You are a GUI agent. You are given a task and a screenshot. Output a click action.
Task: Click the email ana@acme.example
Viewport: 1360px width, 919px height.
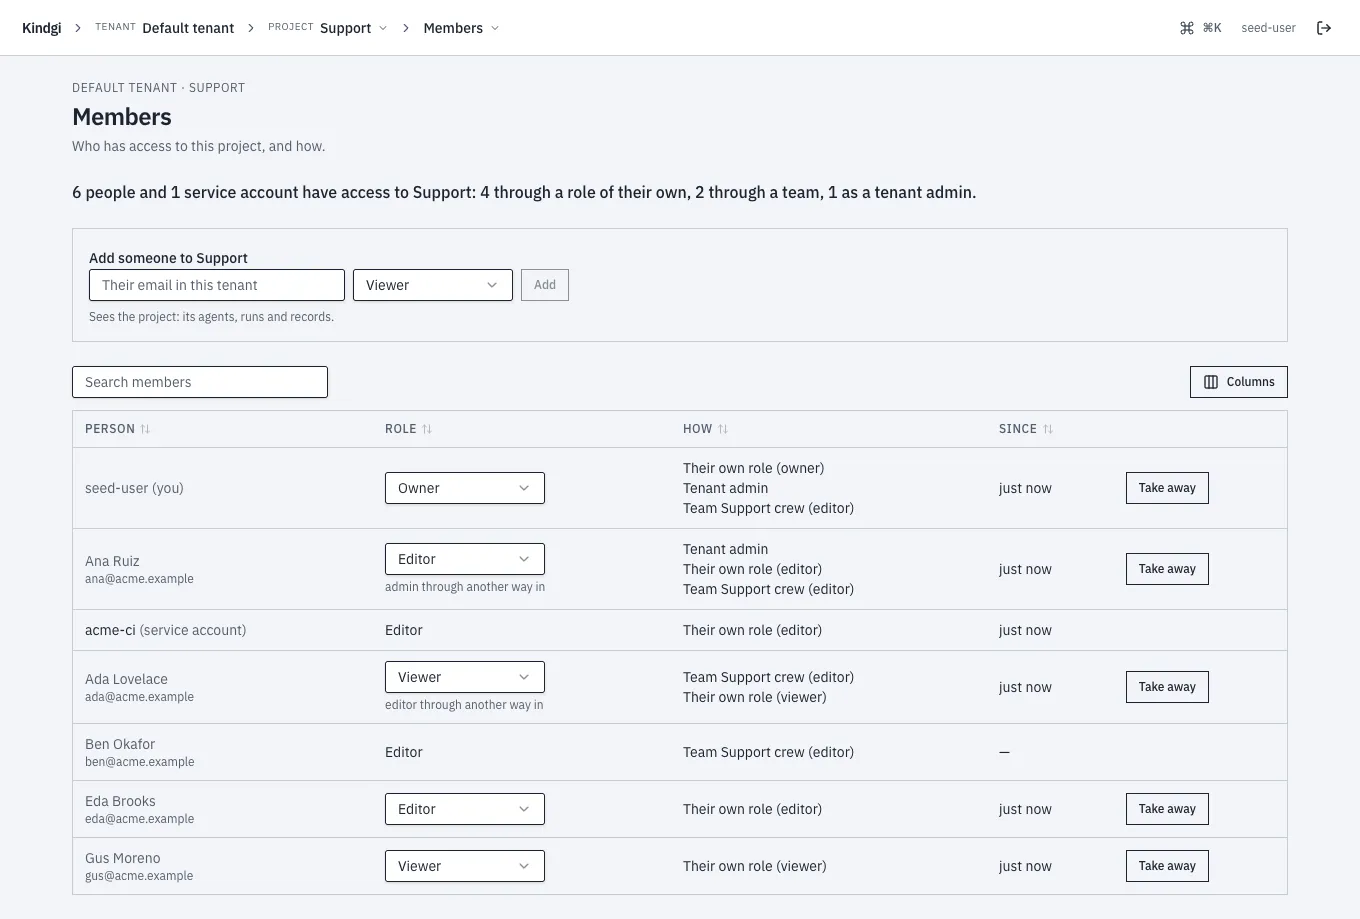pos(139,579)
